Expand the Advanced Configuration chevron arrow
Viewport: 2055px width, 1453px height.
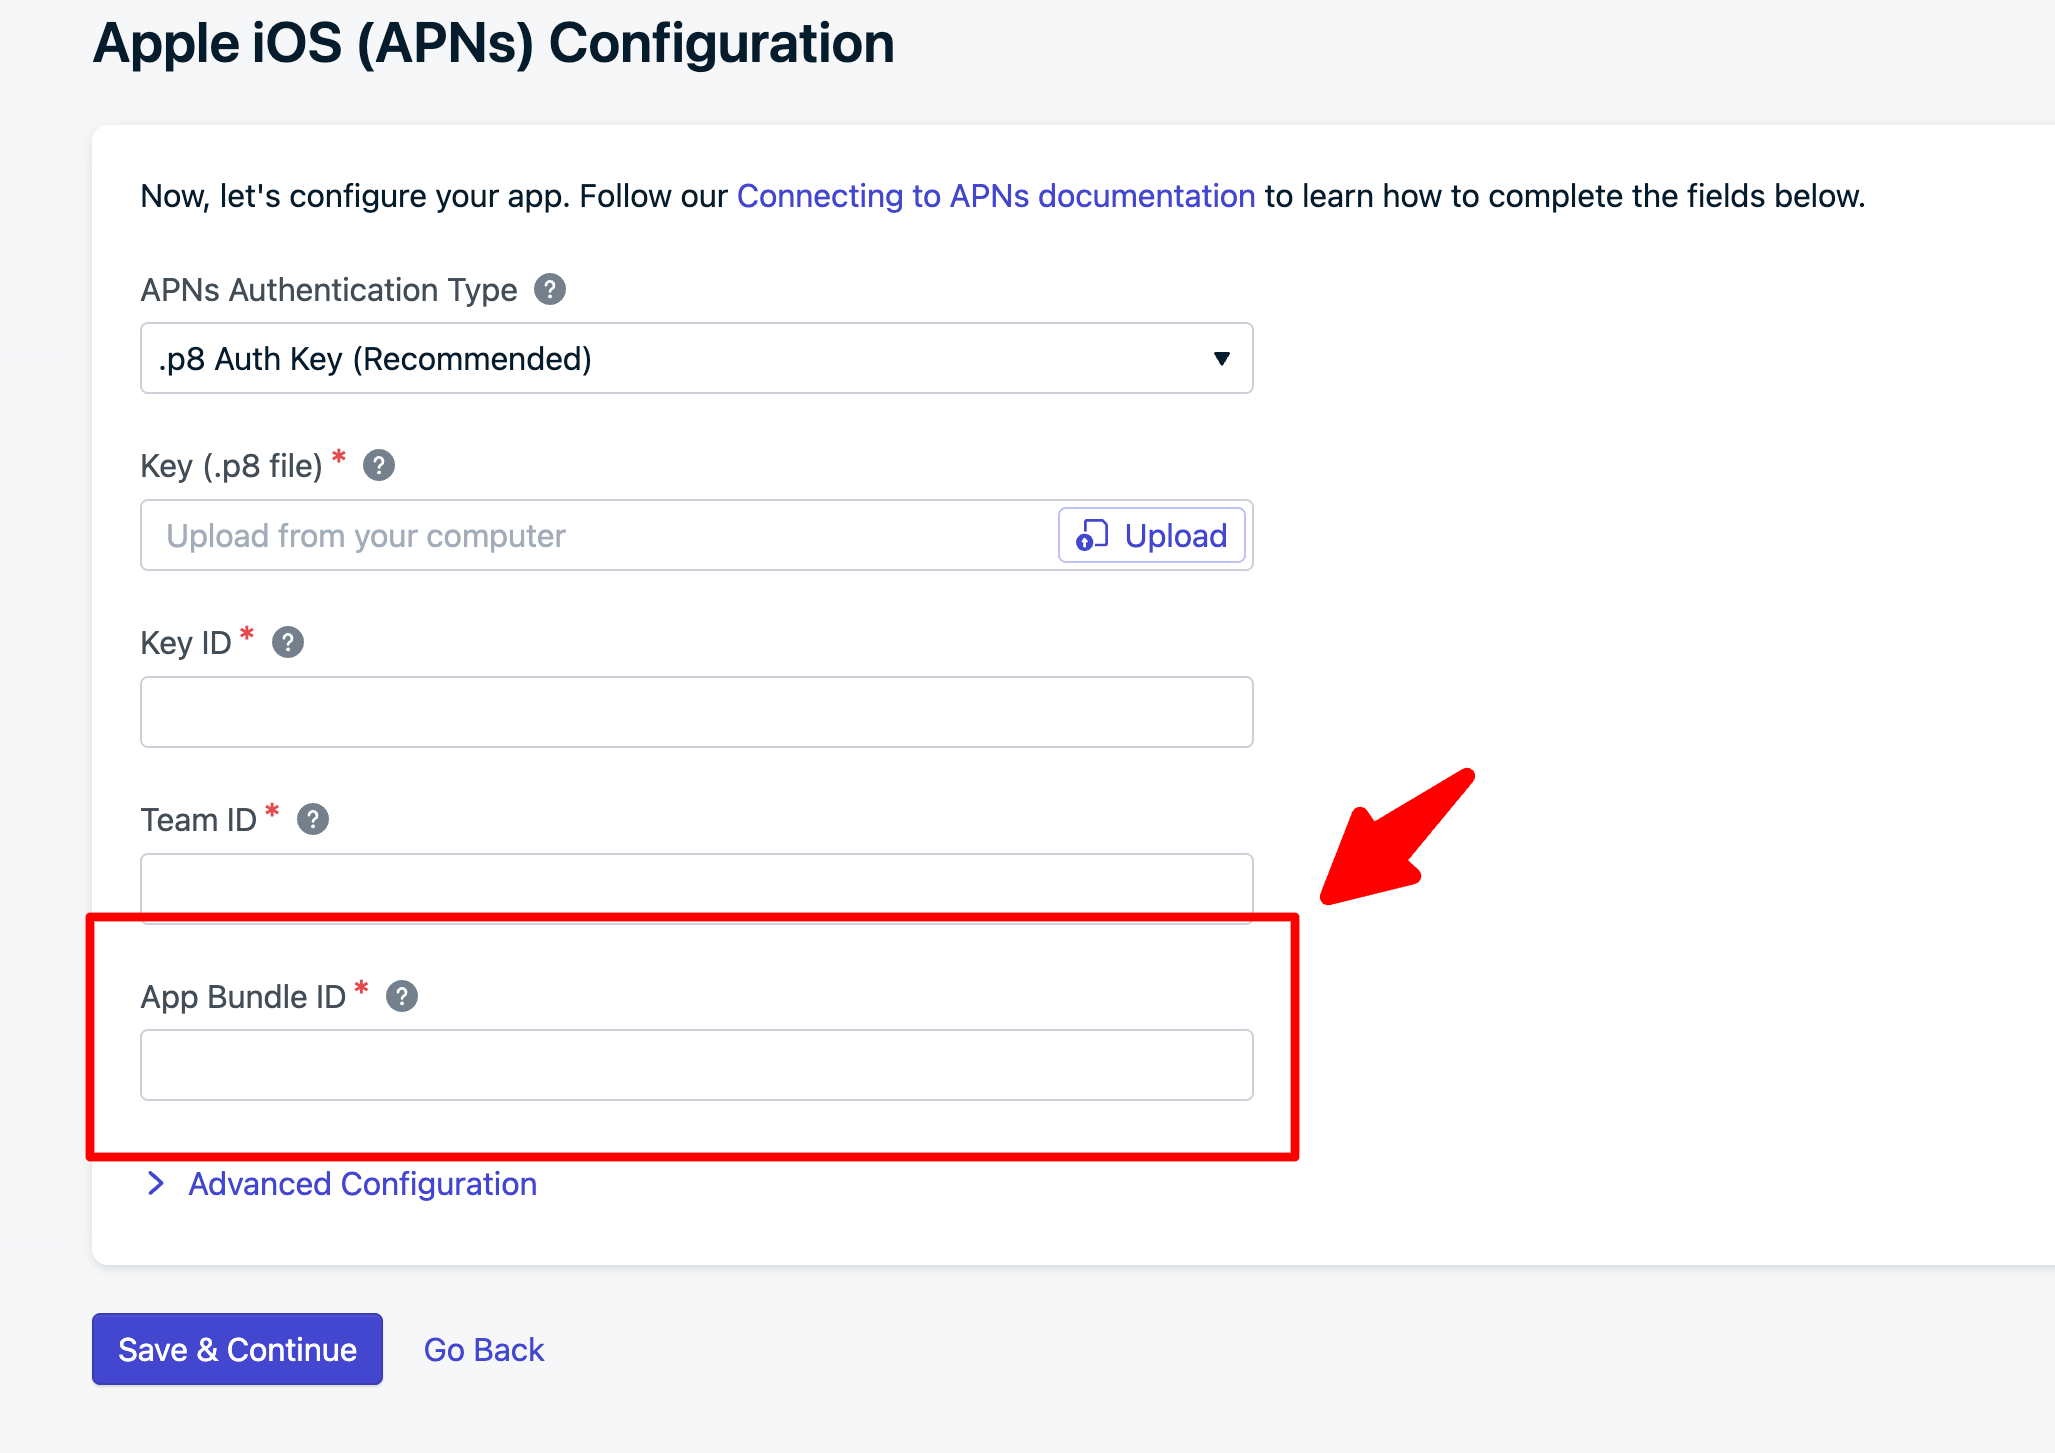point(156,1184)
